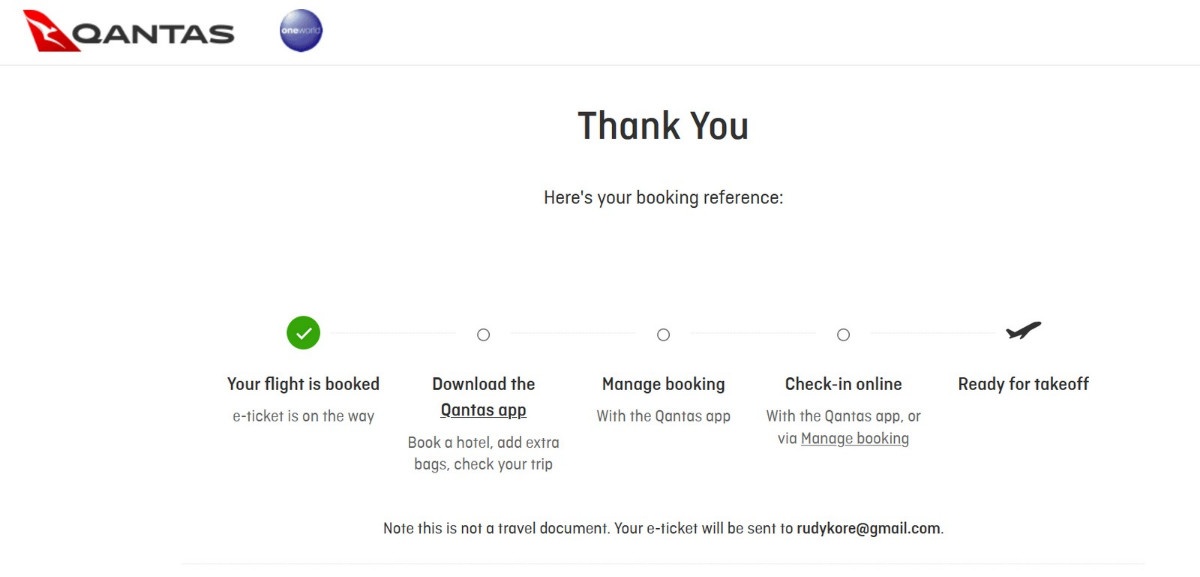Screen dimensions: 1200x577
Task: Click the "With the Qantas app" text under Manage booking
Action: click(x=663, y=416)
